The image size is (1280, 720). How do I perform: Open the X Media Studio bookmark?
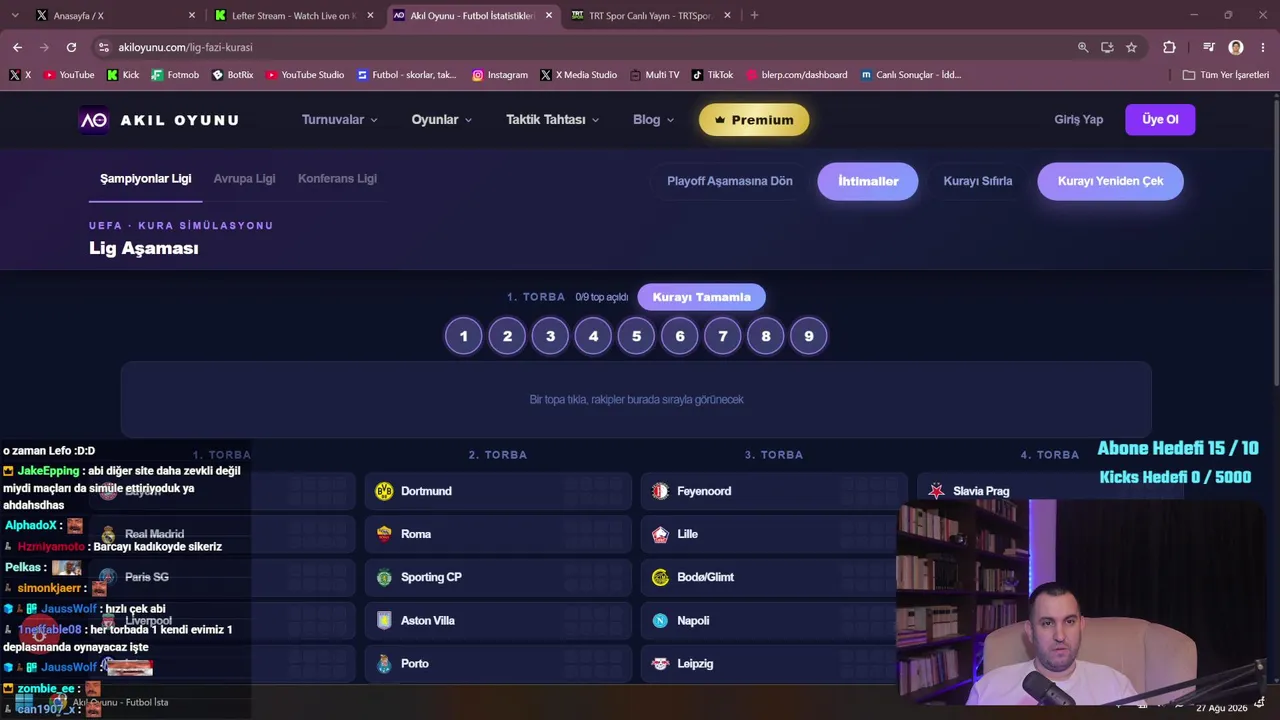(x=578, y=75)
